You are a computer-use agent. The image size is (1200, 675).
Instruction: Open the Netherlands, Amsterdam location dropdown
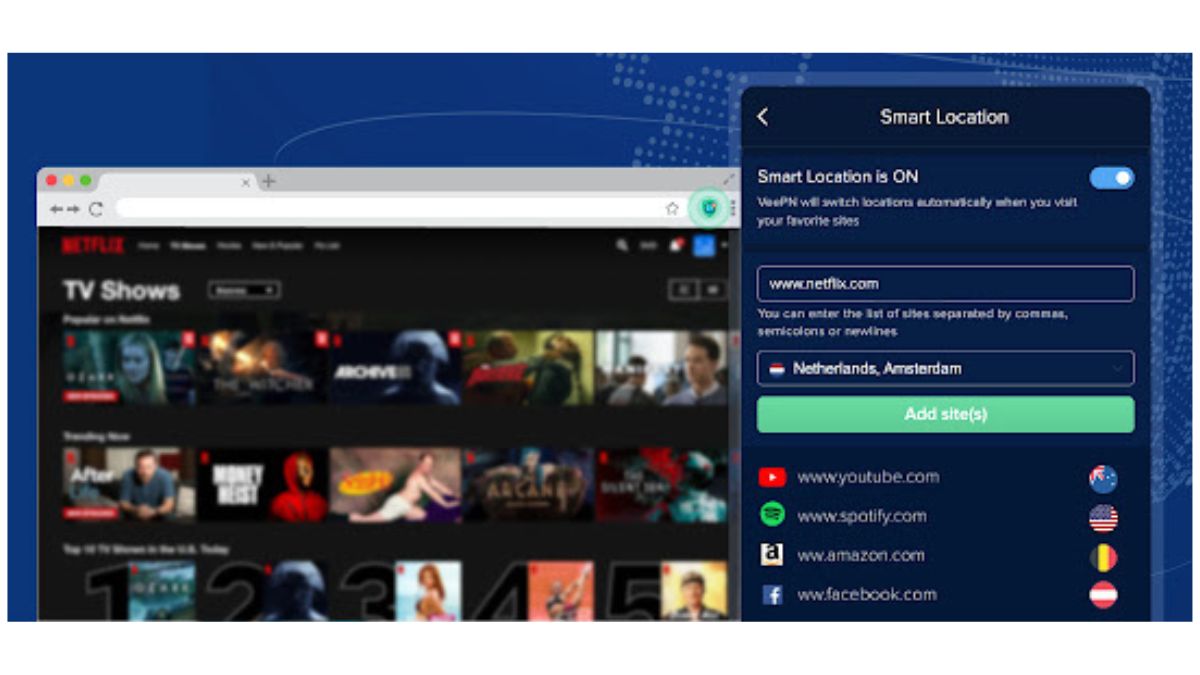pyautogui.click(x=945, y=368)
